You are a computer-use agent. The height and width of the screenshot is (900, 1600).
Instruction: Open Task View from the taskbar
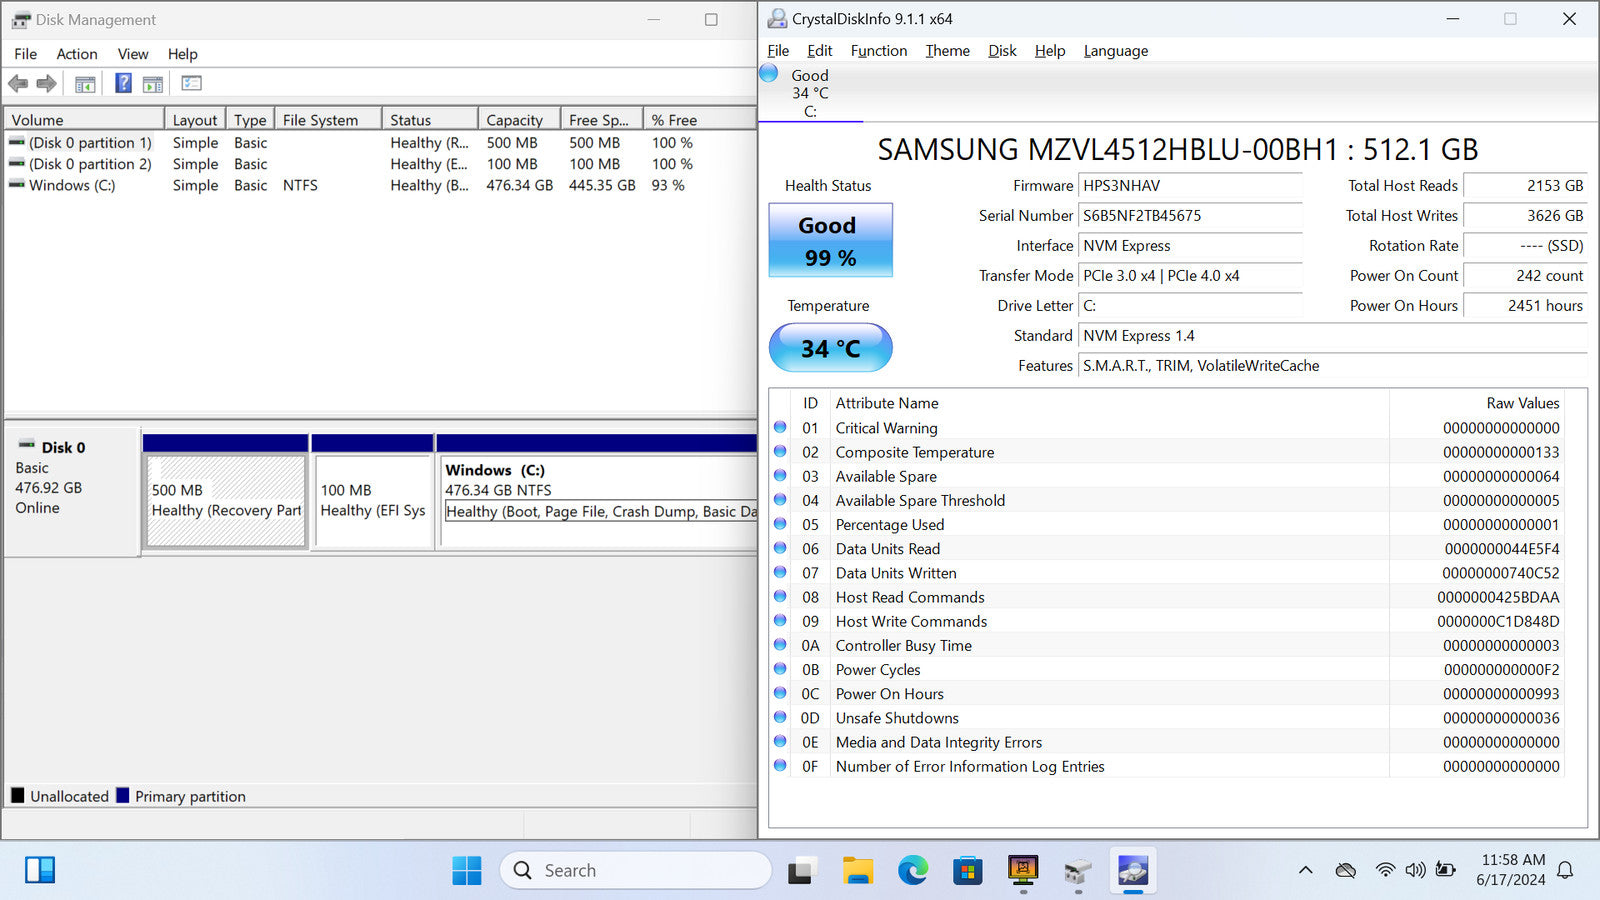(x=800, y=870)
